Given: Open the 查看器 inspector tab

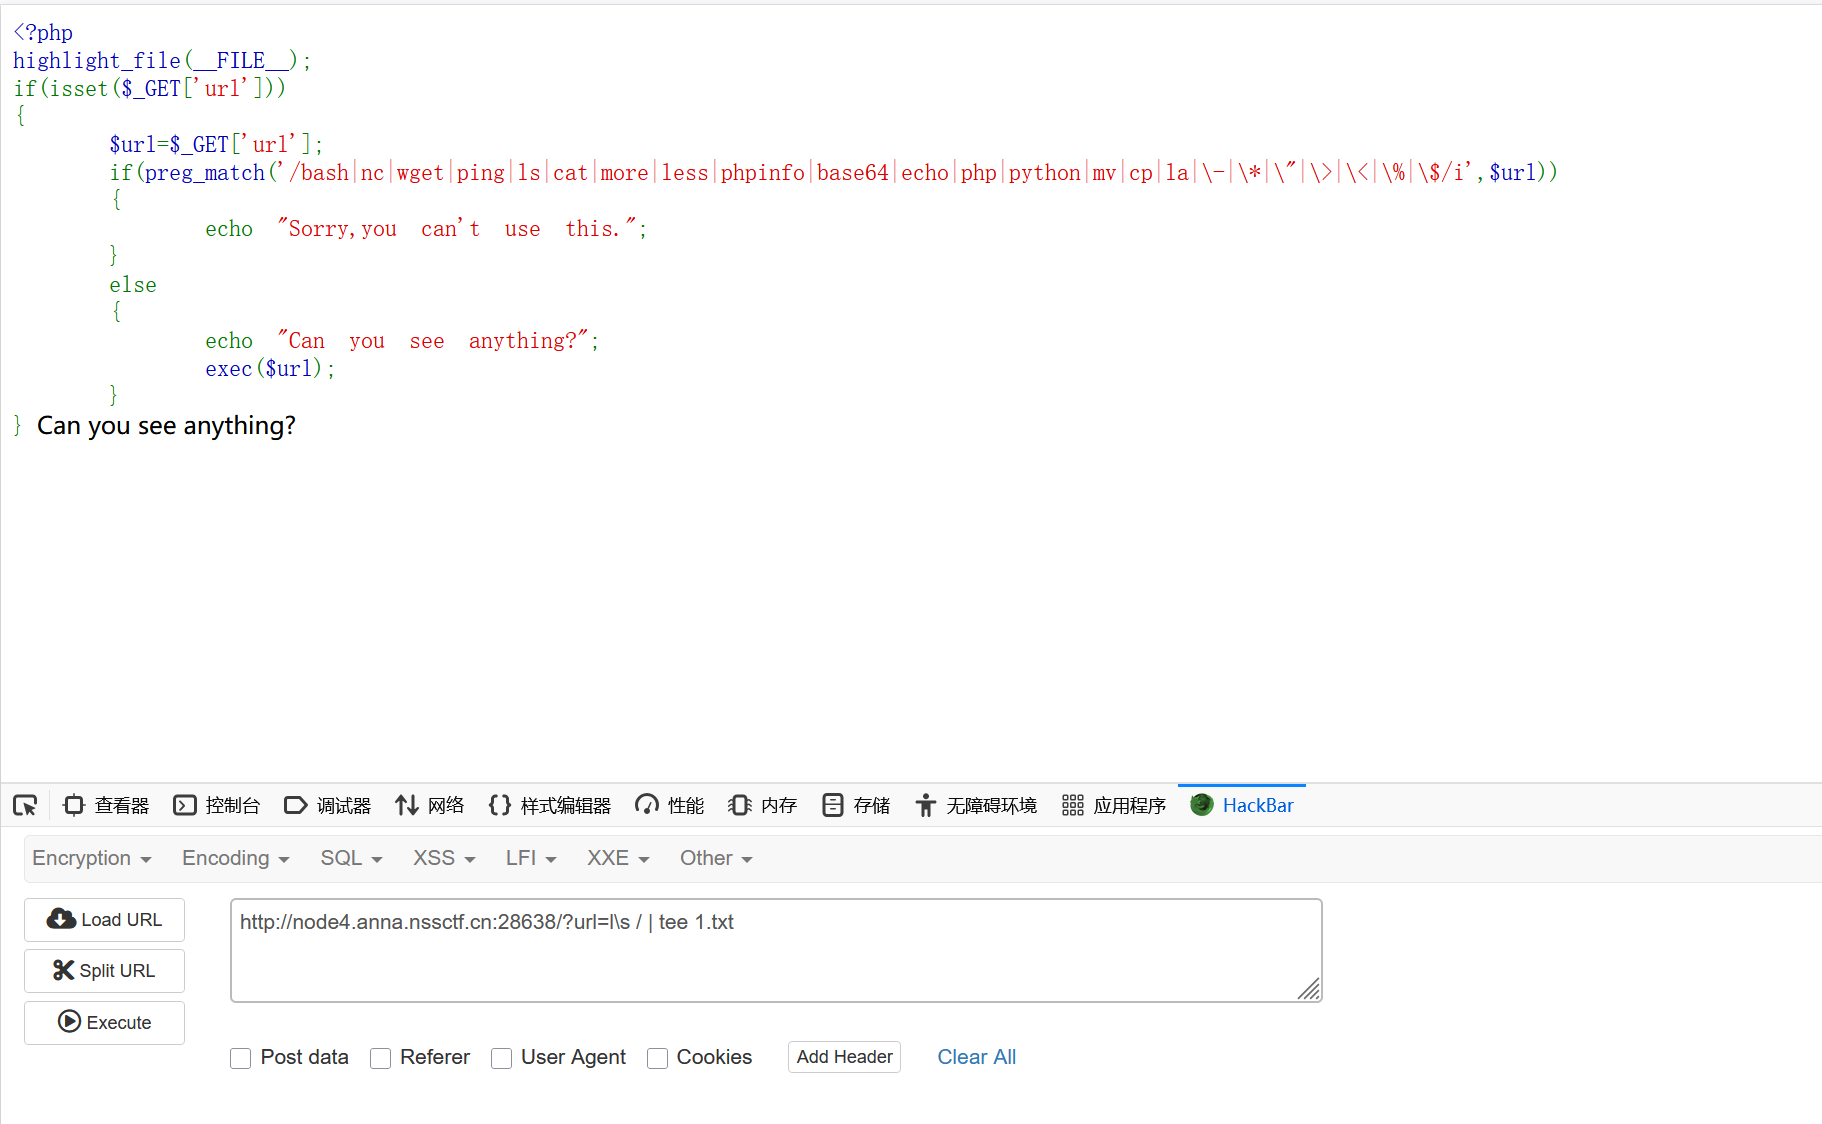Looking at the screenshot, I should coord(106,805).
